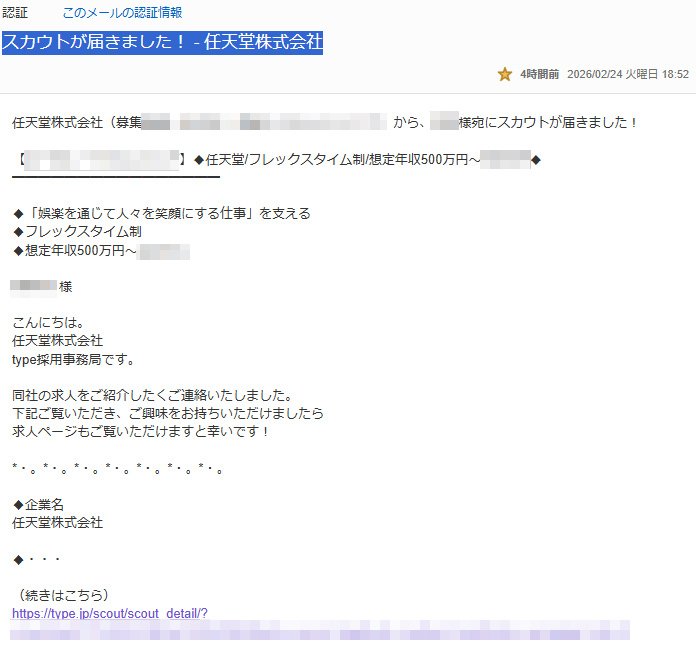The image size is (696, 650).
Task: Click 任天堂株式会社 below ◆企業名
Action: [58, 523]
